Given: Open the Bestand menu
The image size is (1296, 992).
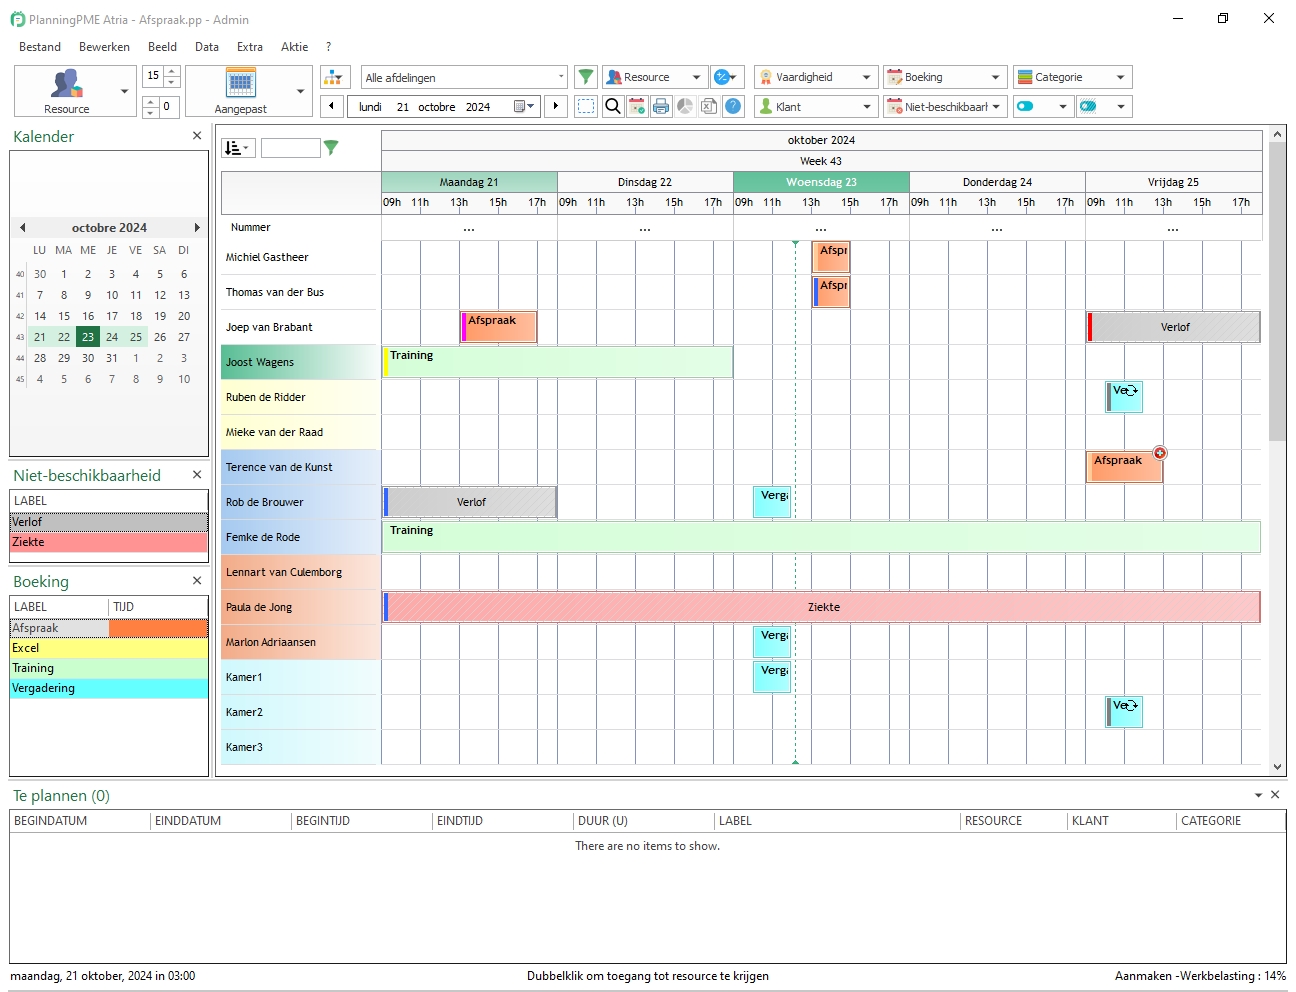Looking at the screenshot, I should tap(40, 47).
